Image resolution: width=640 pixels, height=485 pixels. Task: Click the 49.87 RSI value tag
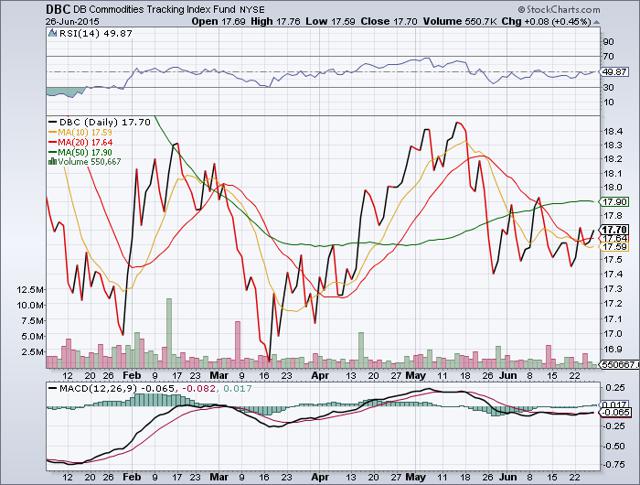(x=614, y=72)
